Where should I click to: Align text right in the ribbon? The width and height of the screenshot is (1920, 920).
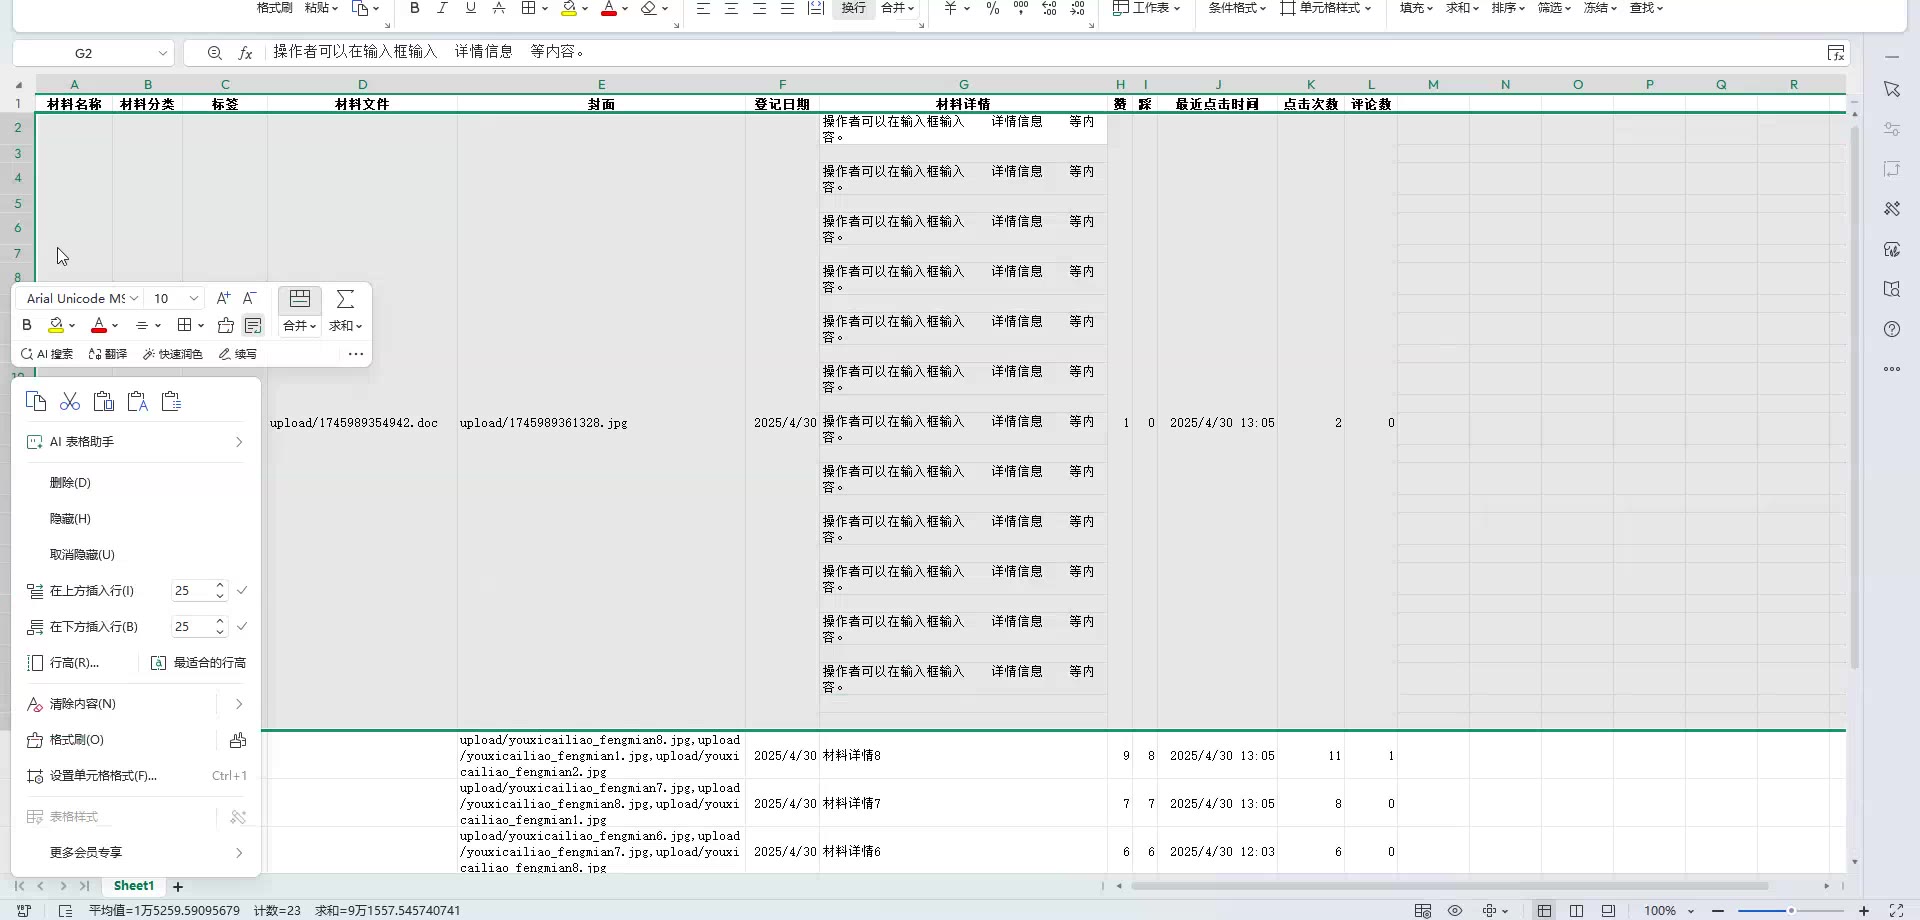[760, 8]
